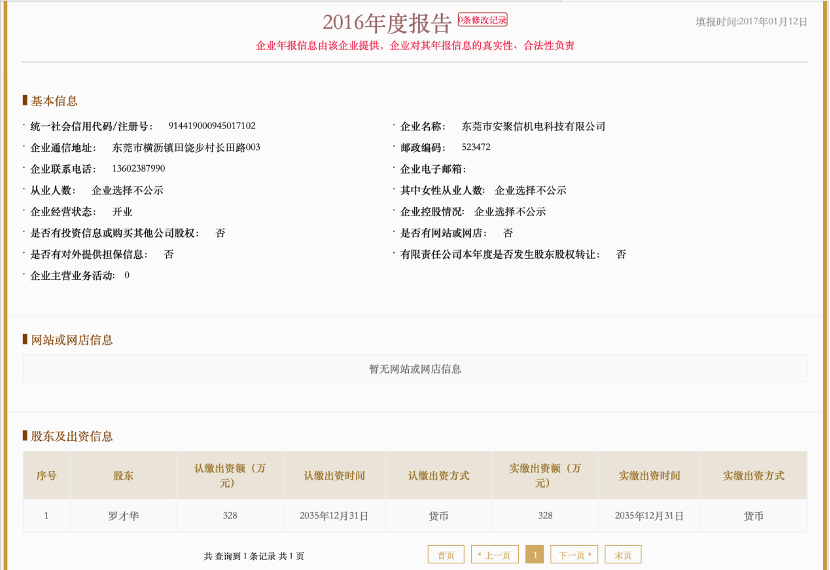The image size is (830, 570).
Task: Select address 东莞市横沥镇田饶步村长田路003
Action: tap(186, 148)
